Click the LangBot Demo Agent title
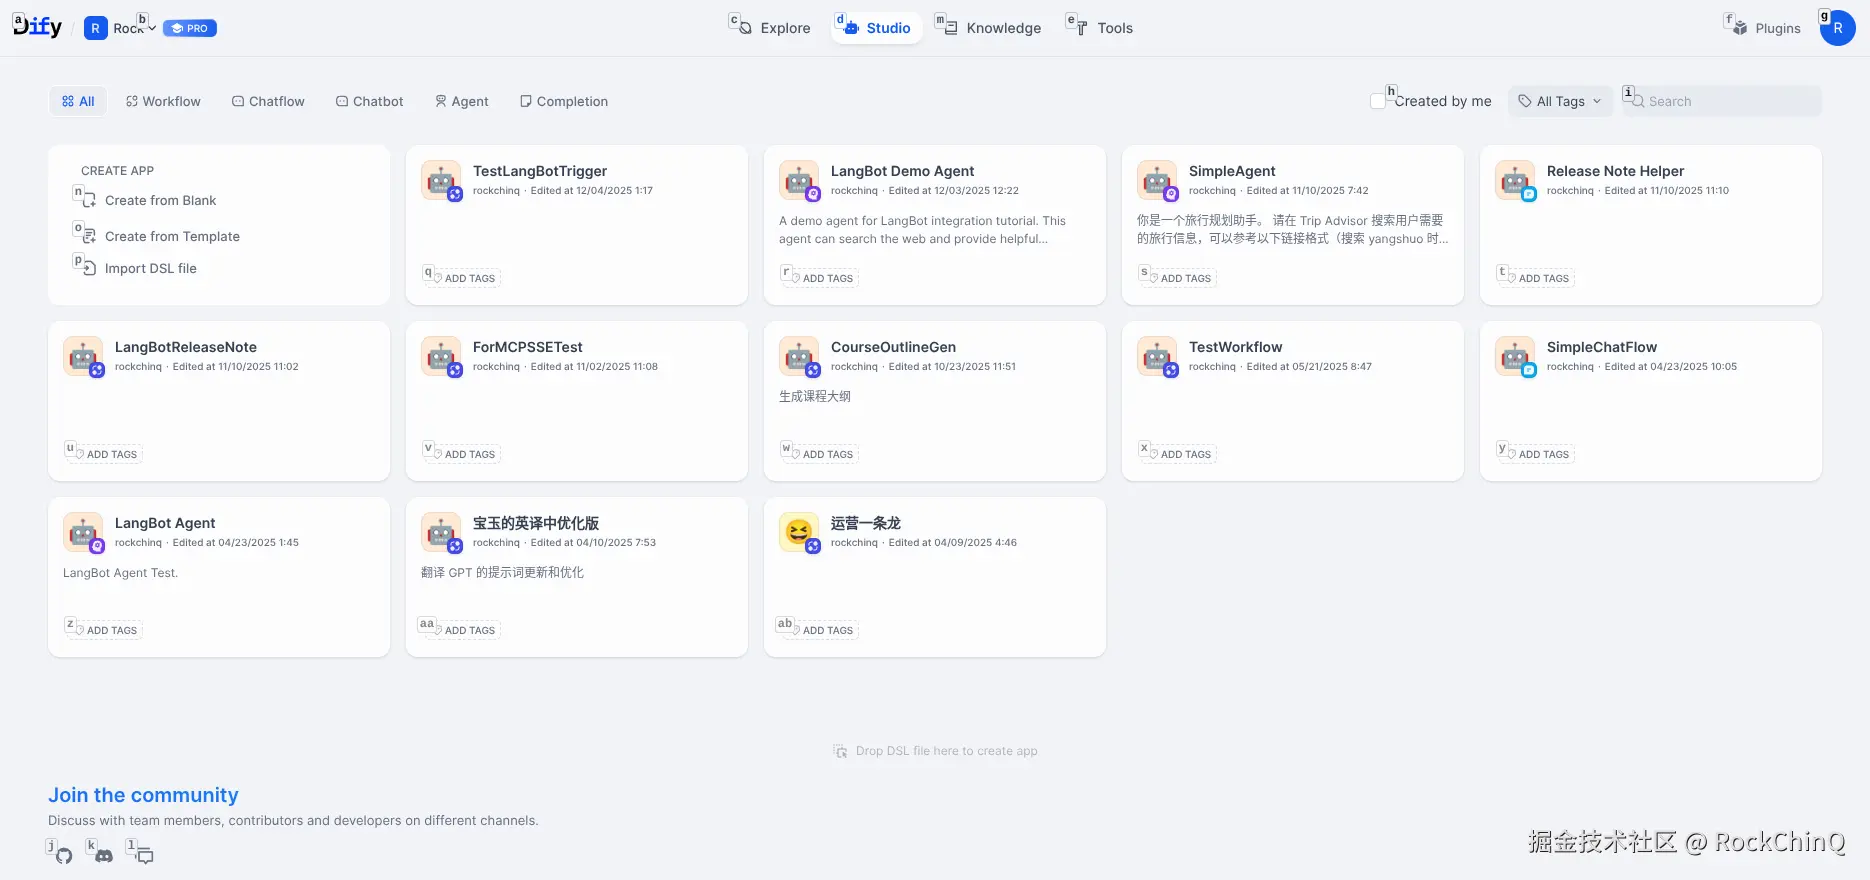Viewport: 1870px width, 880px height. pyautogui.click(x=902, y=171)
